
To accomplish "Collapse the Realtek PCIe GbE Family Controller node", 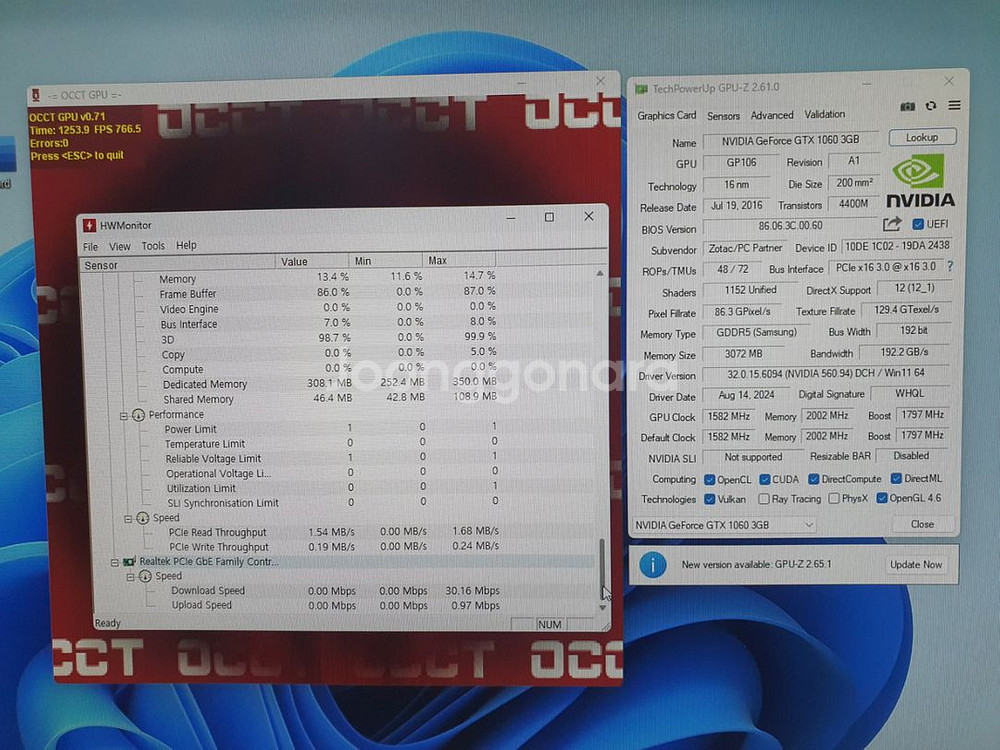I will tap(114, 562).
